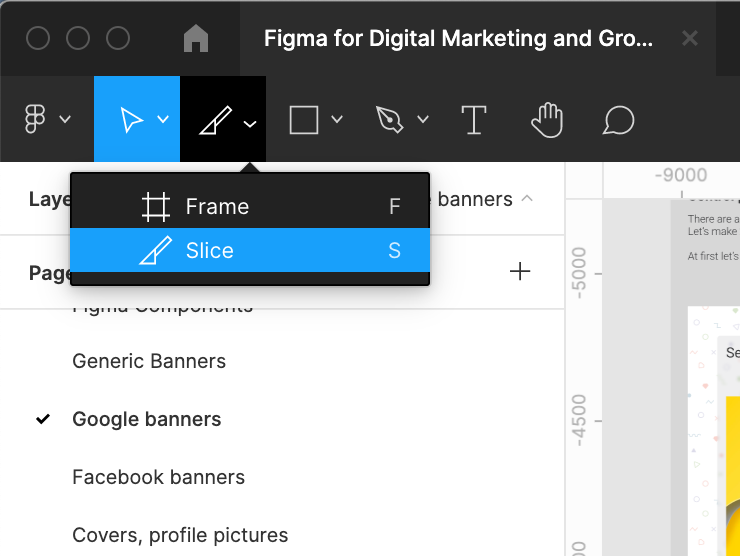Select the Rectangle shape tool
The image size is (740, 556).
tap(303, 120)
